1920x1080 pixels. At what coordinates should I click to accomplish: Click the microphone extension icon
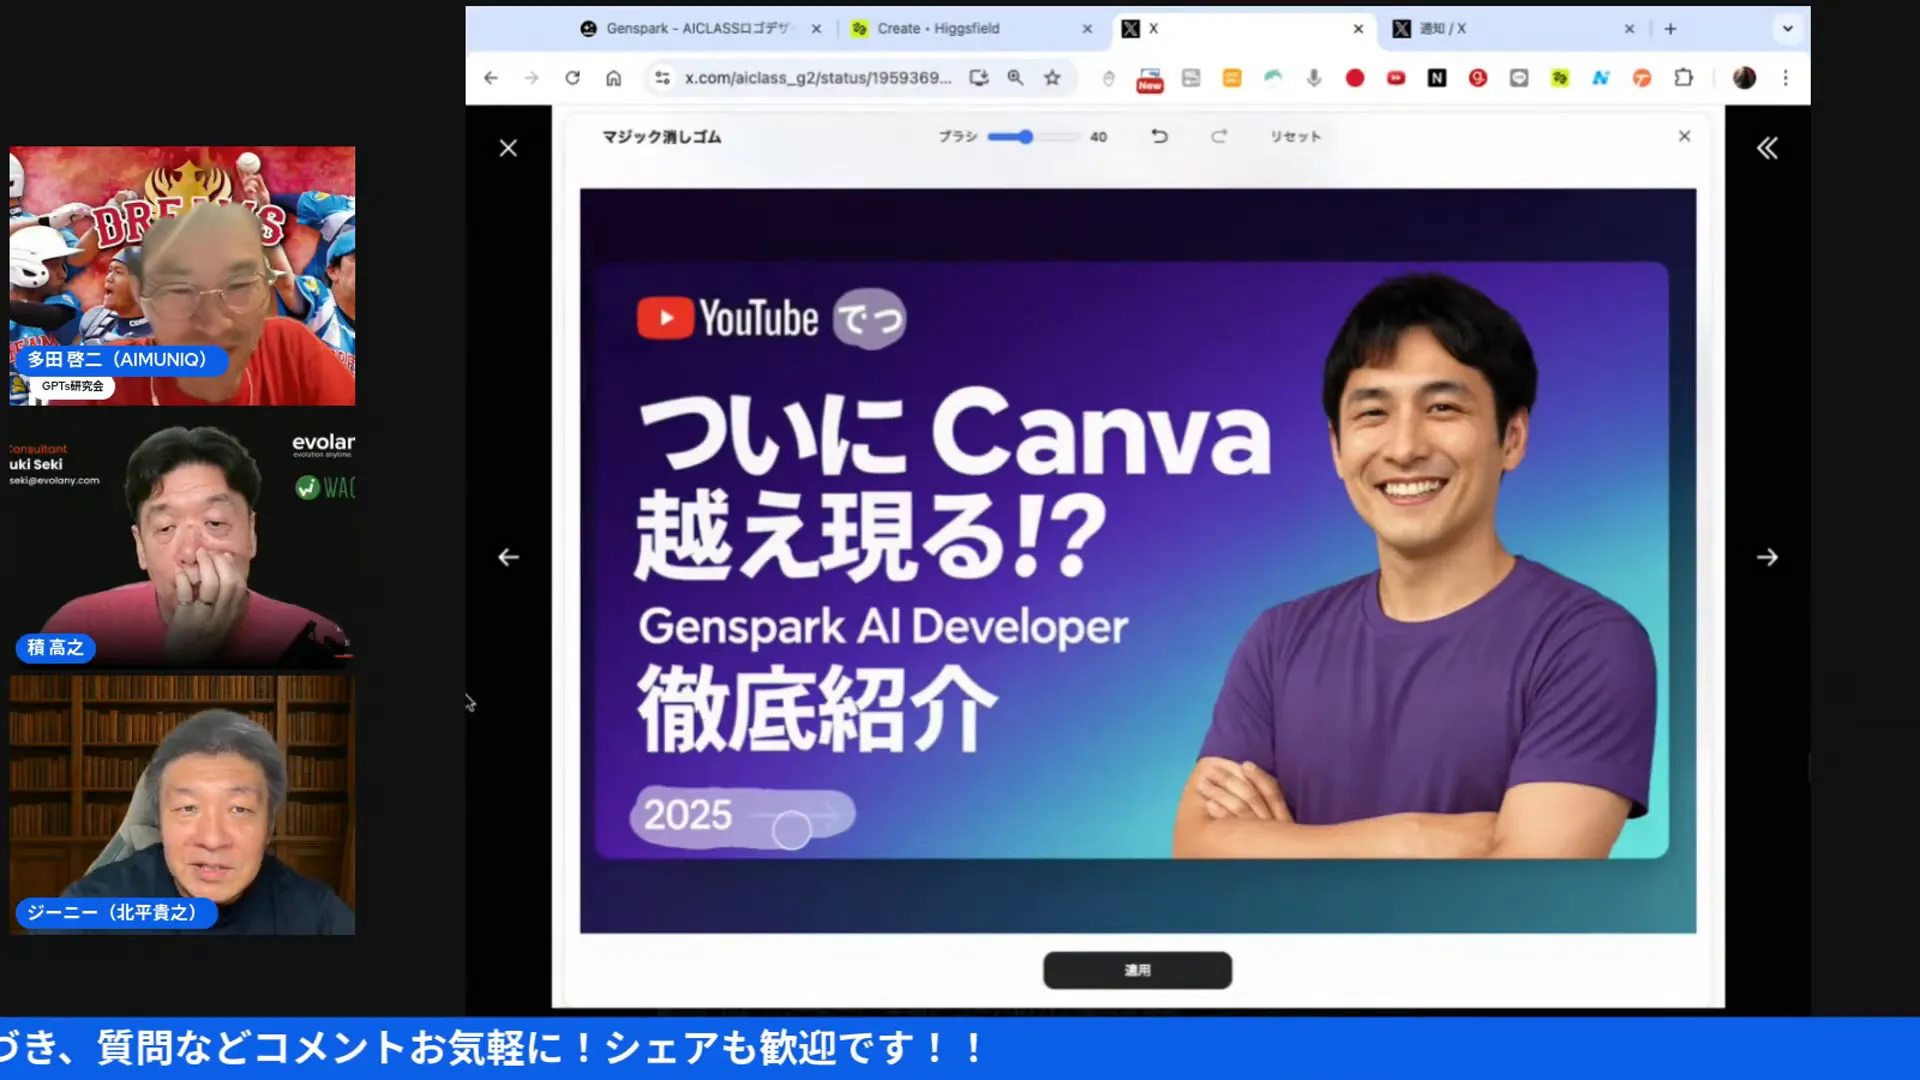[x=1314, y=78]
